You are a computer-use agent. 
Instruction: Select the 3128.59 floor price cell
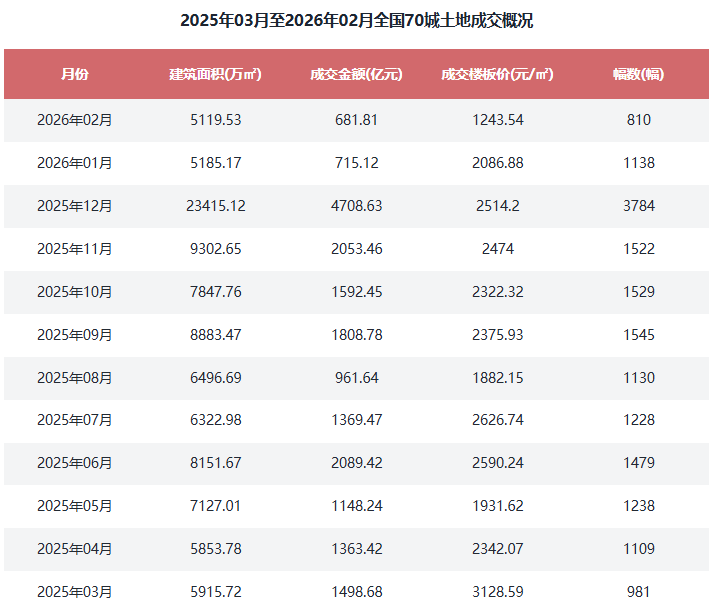(x=497, y=592)
